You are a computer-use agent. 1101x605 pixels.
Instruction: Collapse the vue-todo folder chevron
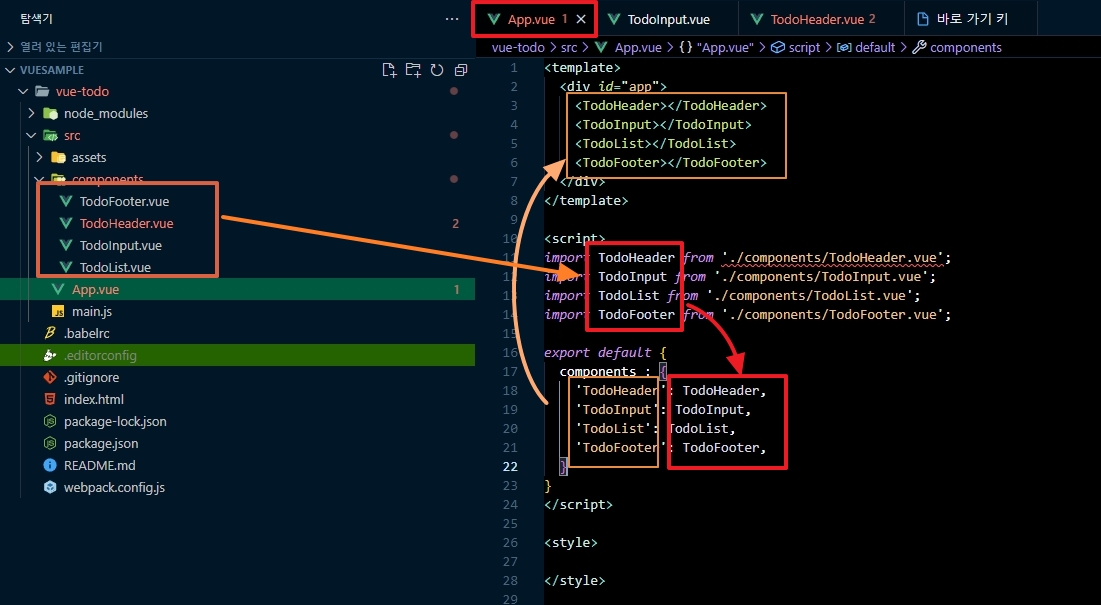pos(23,91)
